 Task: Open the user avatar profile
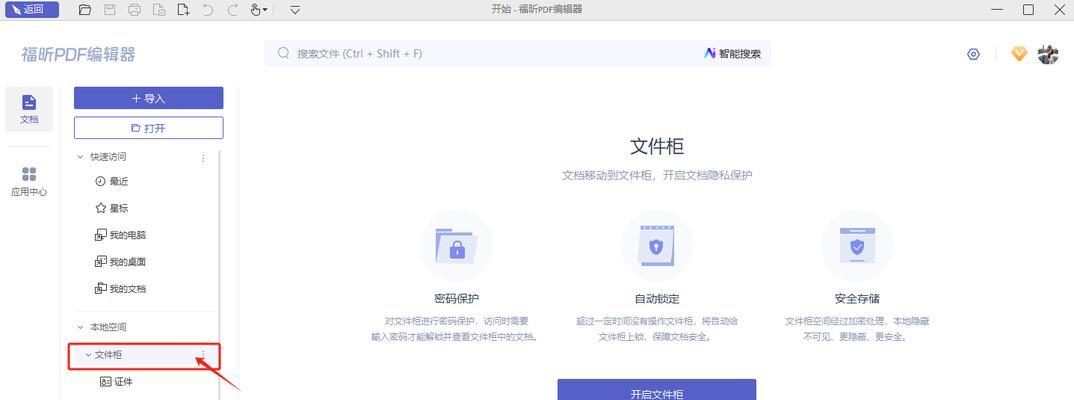(x=1048, y=54)
